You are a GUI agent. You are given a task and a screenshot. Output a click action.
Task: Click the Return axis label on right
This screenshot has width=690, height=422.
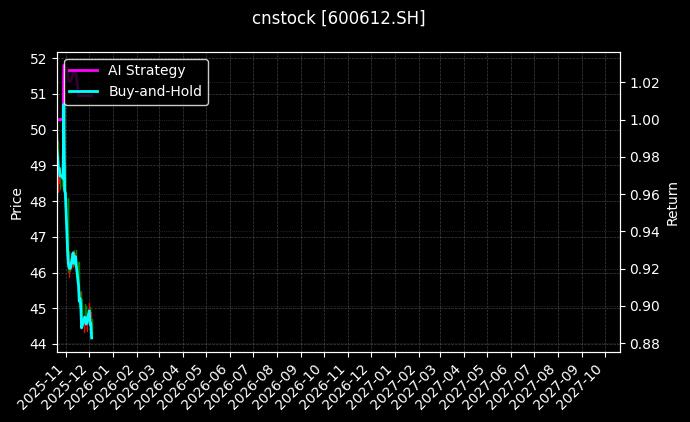(x=673, y=201)
